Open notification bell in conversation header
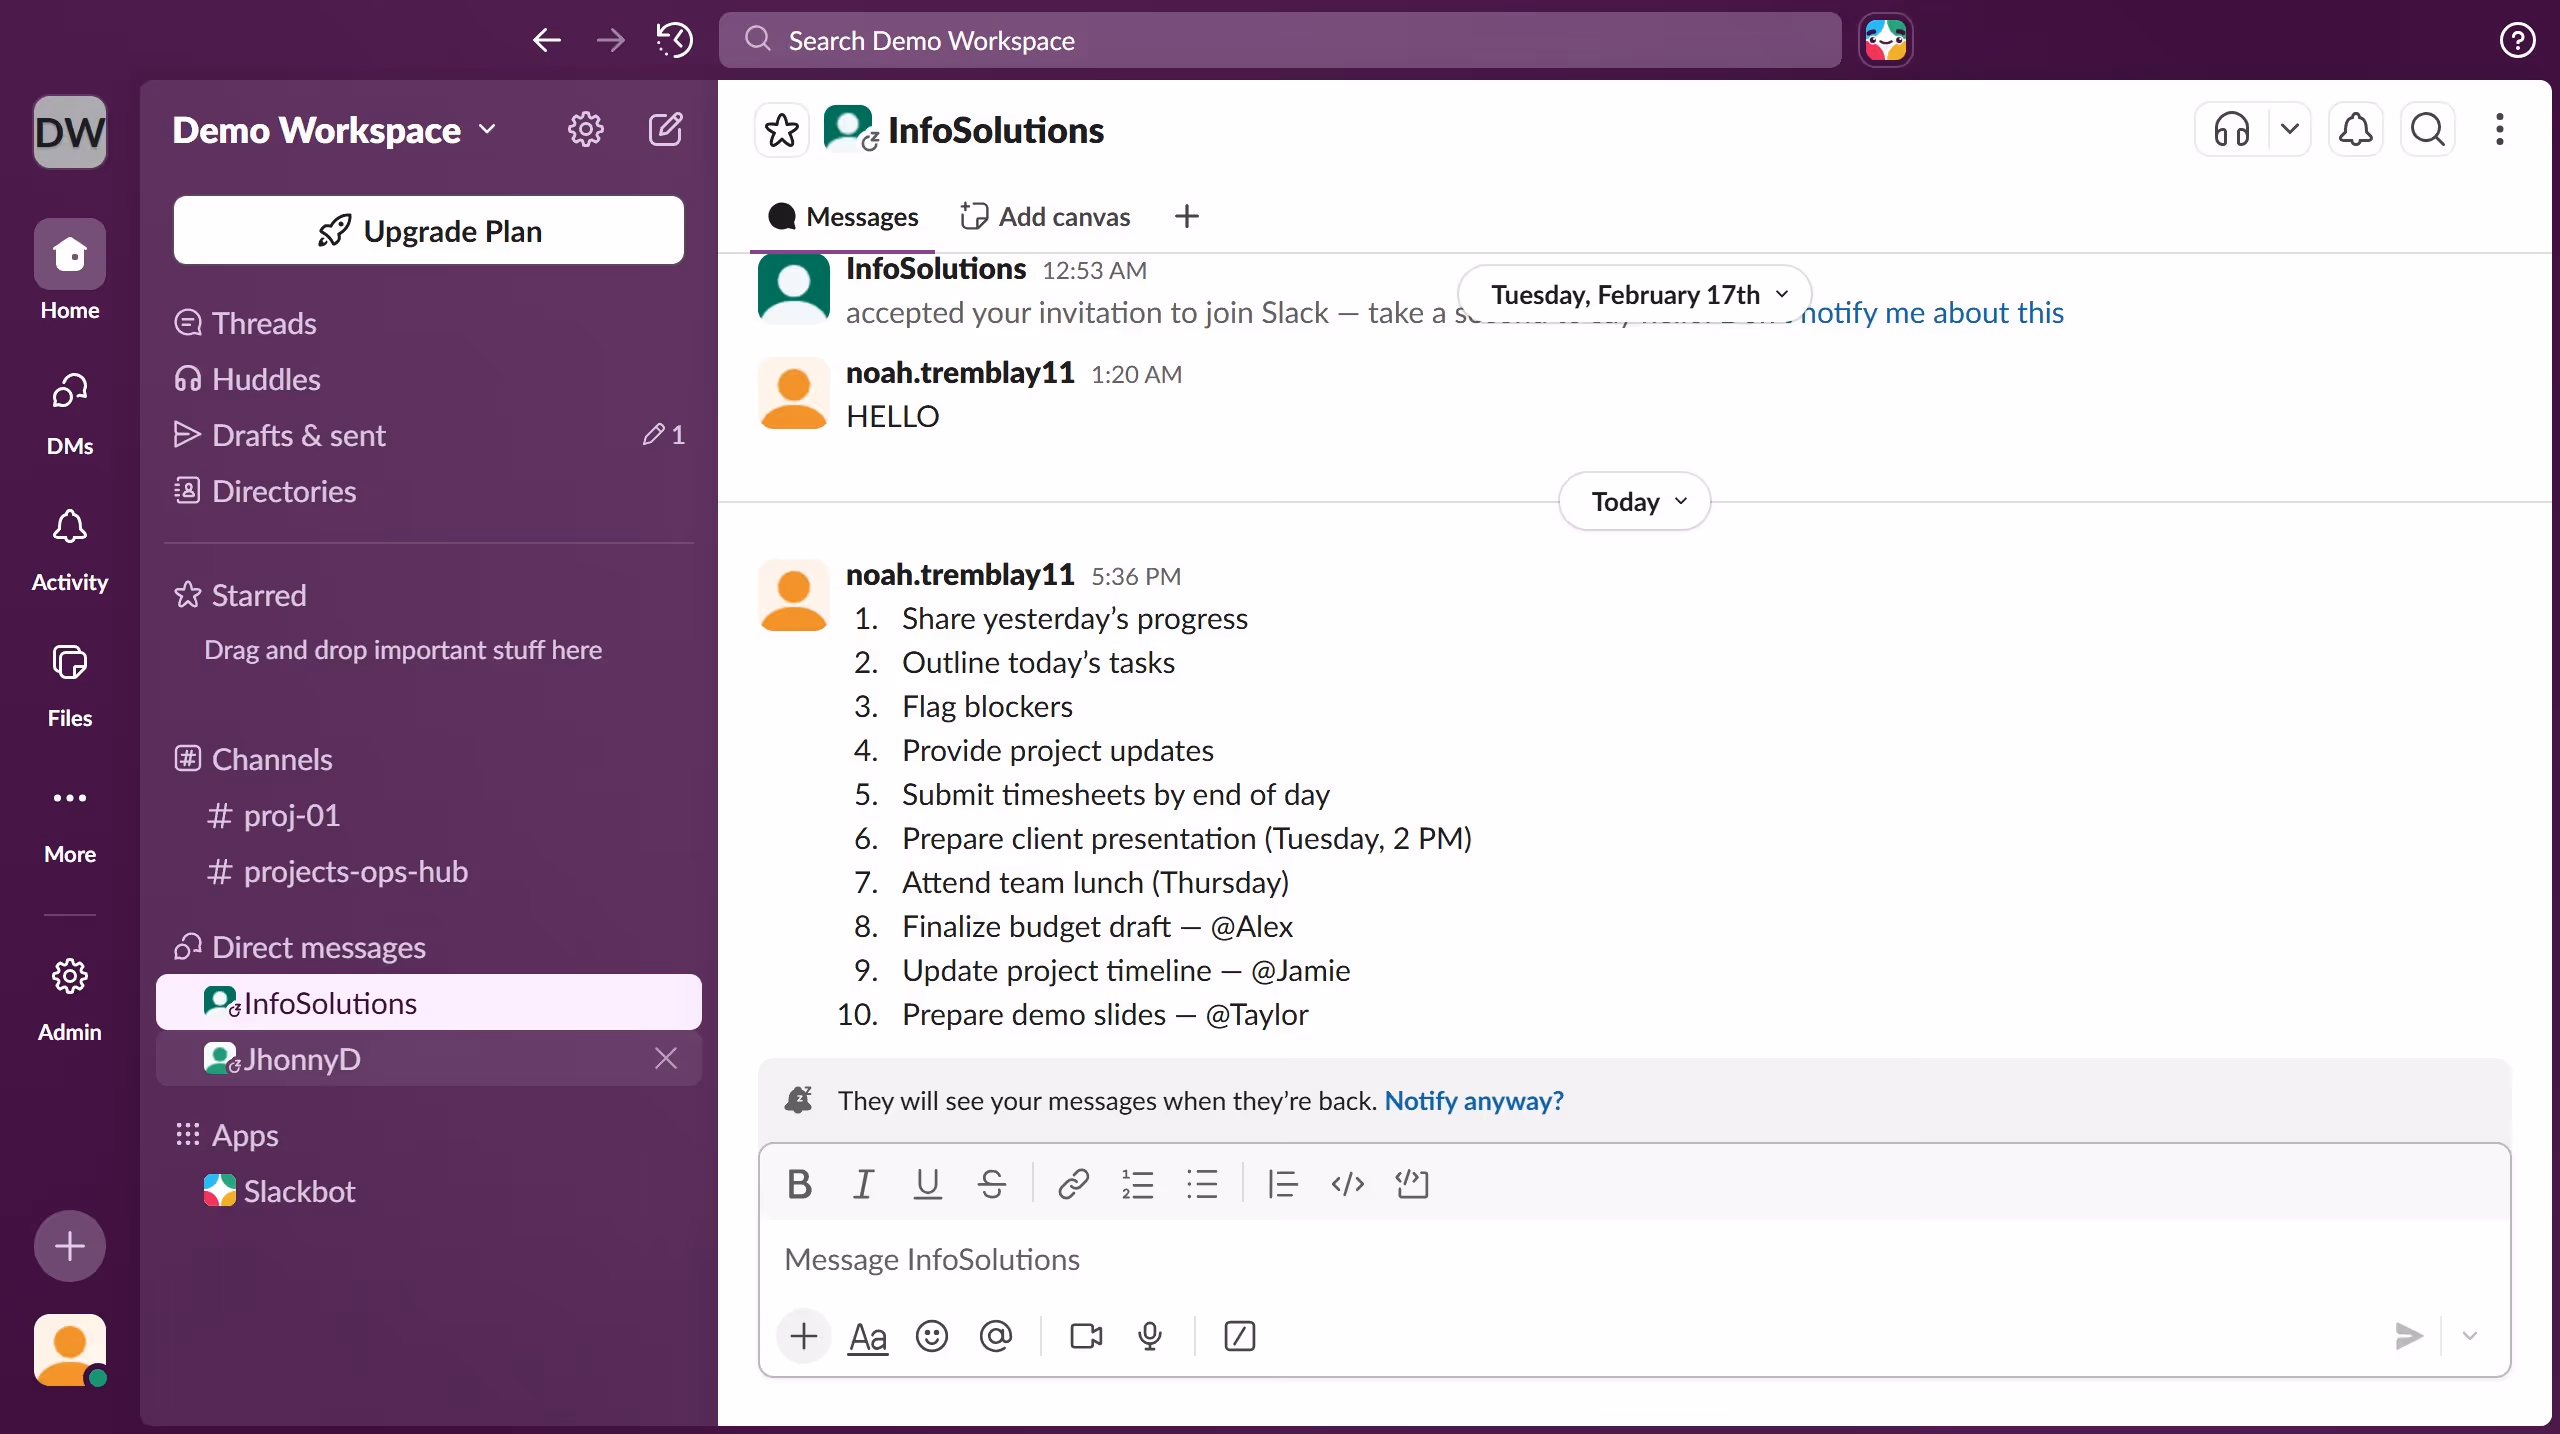This screenshot has height=1434, width=2560. click(2356, 130)
